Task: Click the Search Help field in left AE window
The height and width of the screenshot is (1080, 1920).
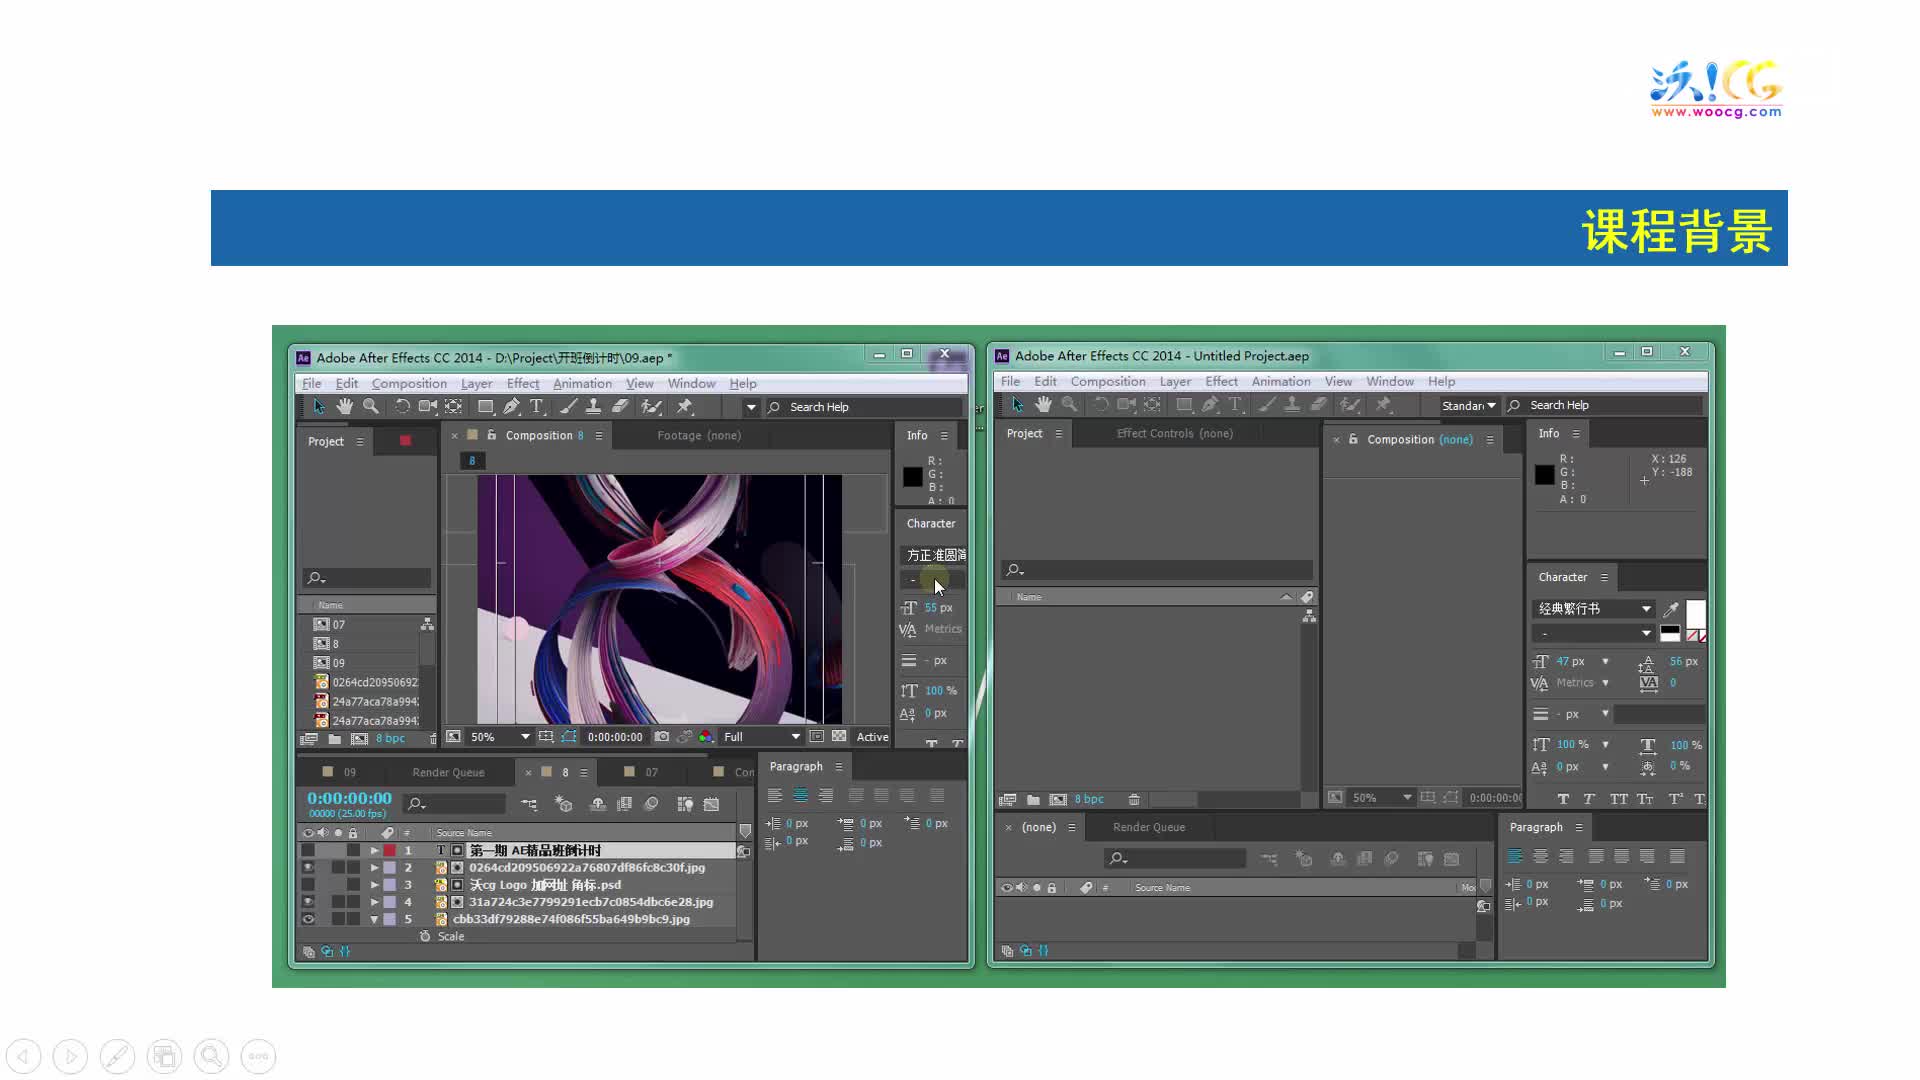Action: 865,407
